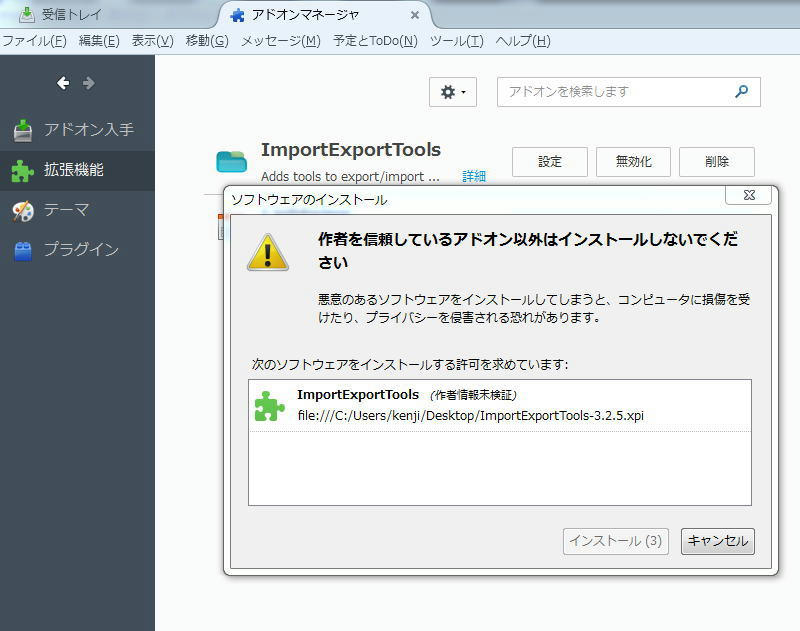The height and width of the screenshot is (631, 800).
Task: Open the ツール(T) menu
Action: [457, 41]
